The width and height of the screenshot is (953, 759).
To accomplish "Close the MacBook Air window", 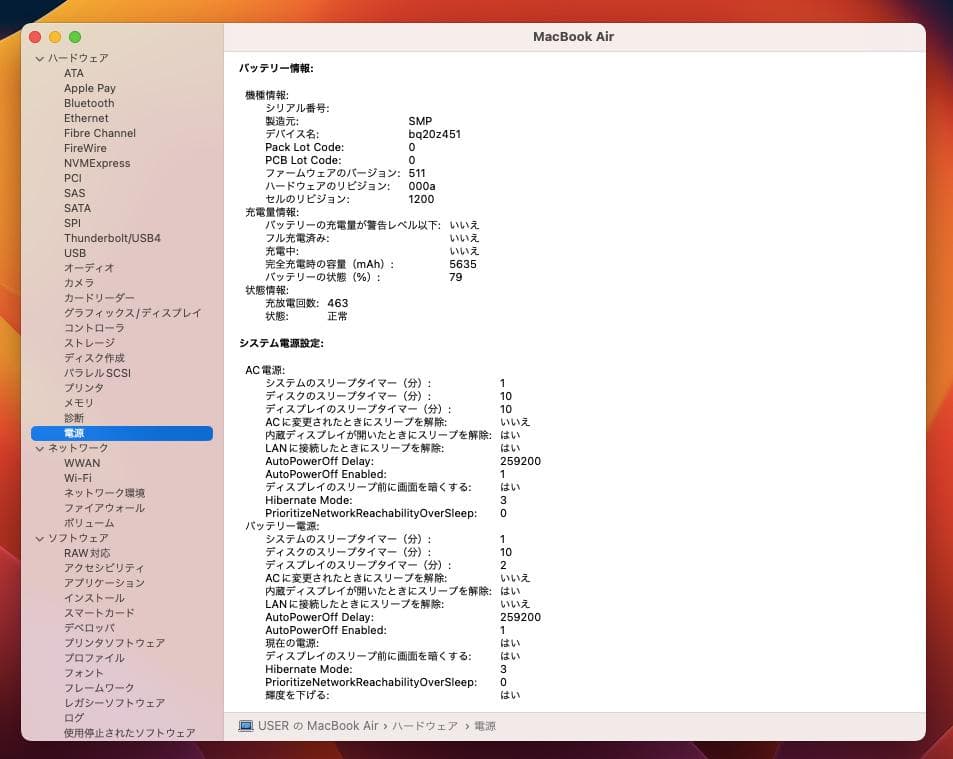I will click(35, 37).
